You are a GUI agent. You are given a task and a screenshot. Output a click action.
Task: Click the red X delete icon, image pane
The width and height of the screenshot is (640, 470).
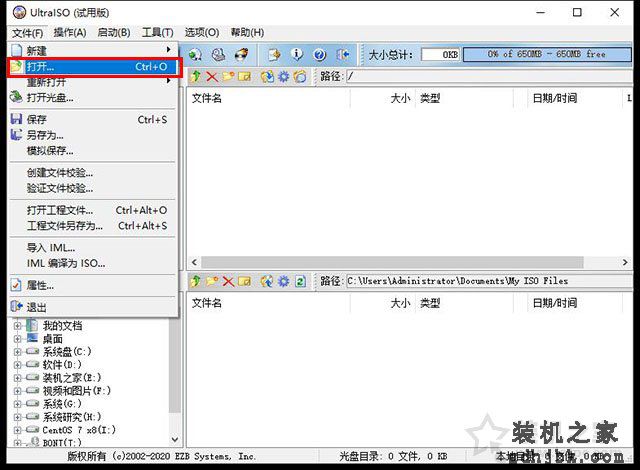click(212, 76)
